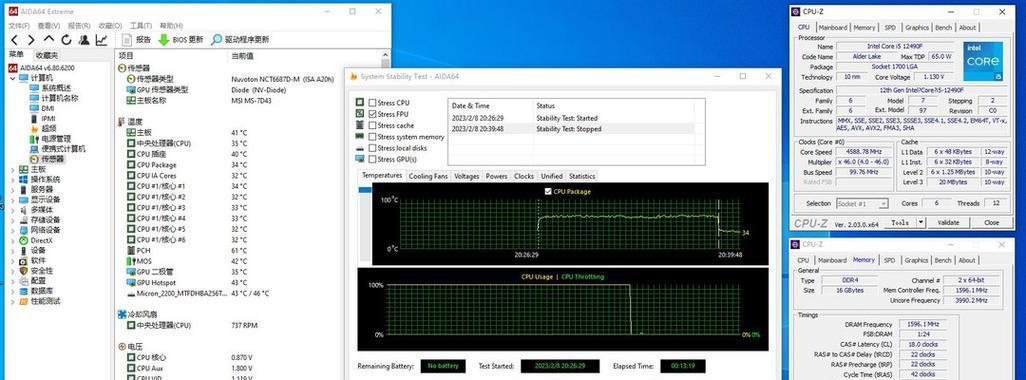This screenshot has height=380, width=1026.
Task: Go forward with AIDA64 forward arrow
Action: pyautogui.click(x=31, y=40)
